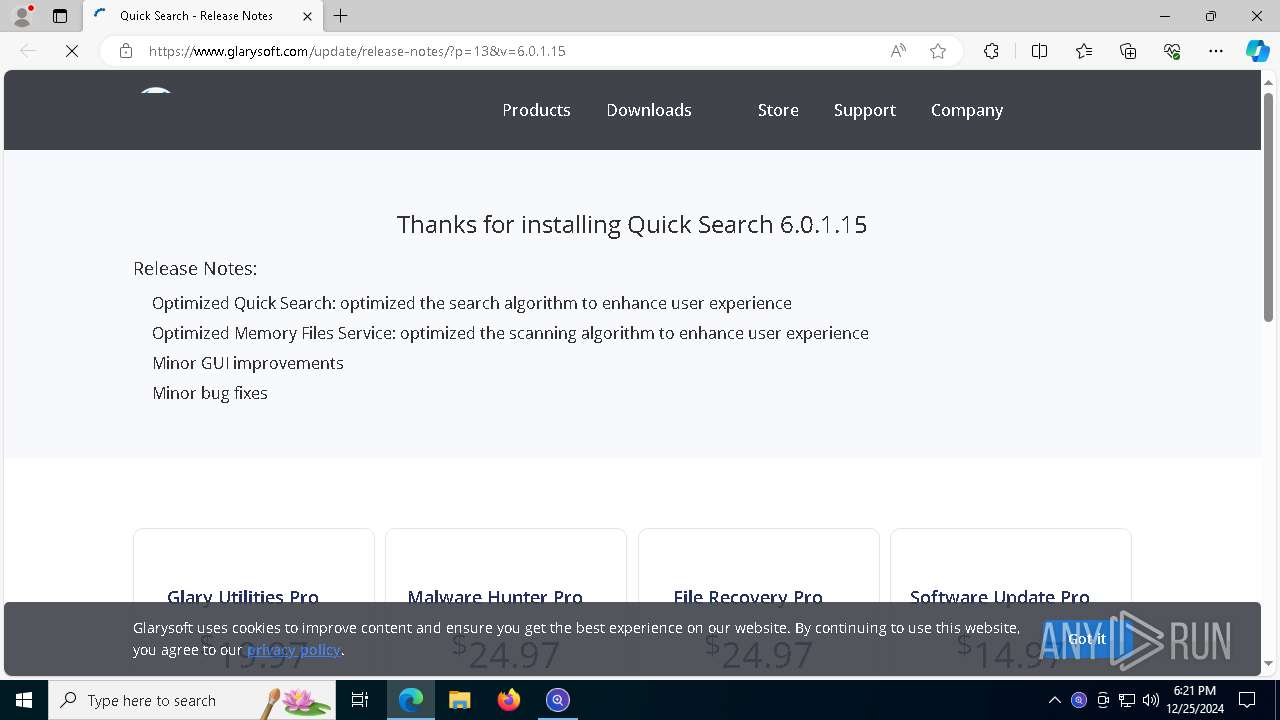Stop loading the page
Screen dimensions: 1280x720
click(72, 51)
